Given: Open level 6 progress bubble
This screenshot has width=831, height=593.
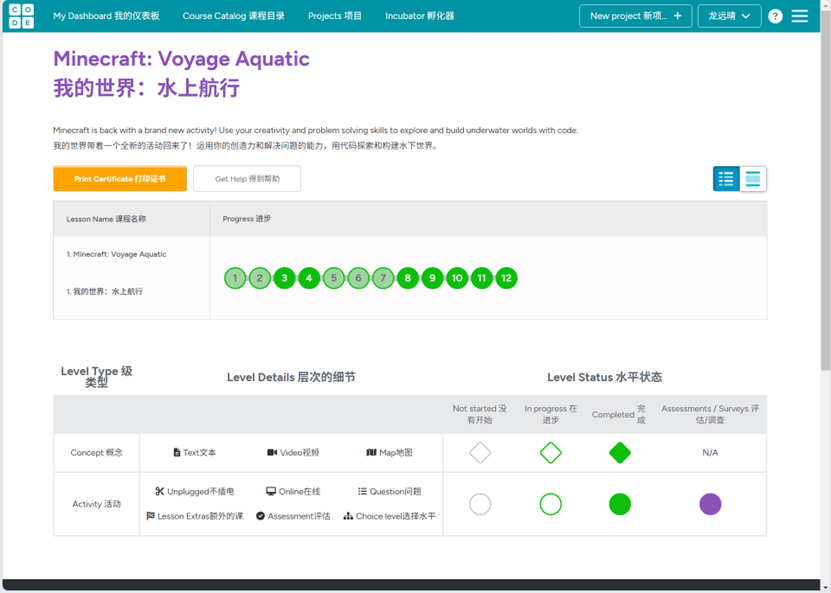Looking at the screenshot, I should (x=358, y=278).
